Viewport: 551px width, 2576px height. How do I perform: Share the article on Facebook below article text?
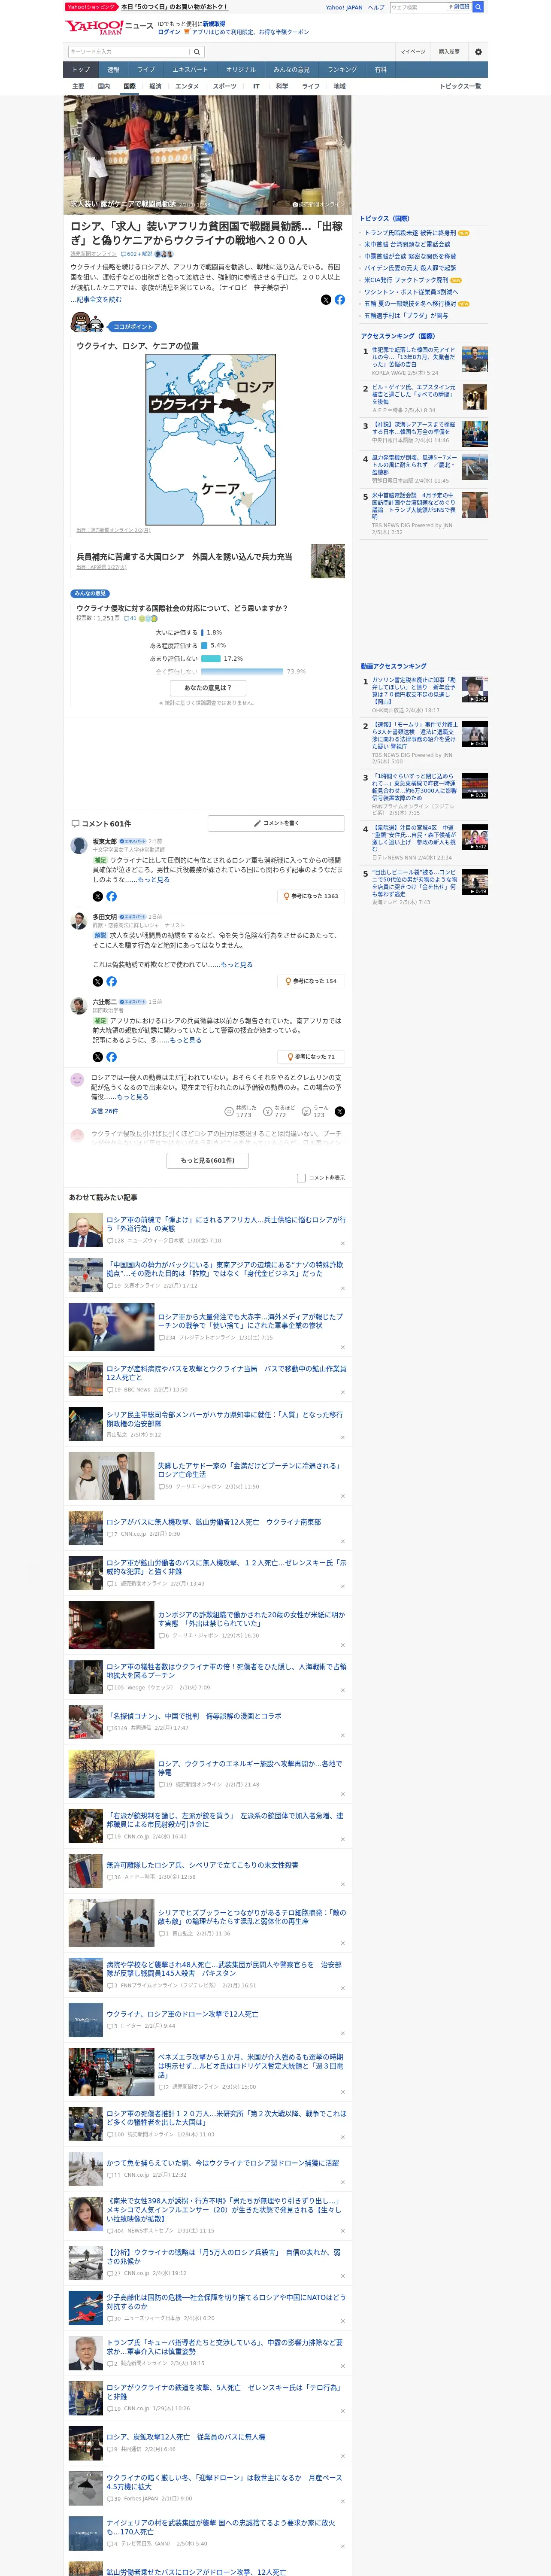340,300
